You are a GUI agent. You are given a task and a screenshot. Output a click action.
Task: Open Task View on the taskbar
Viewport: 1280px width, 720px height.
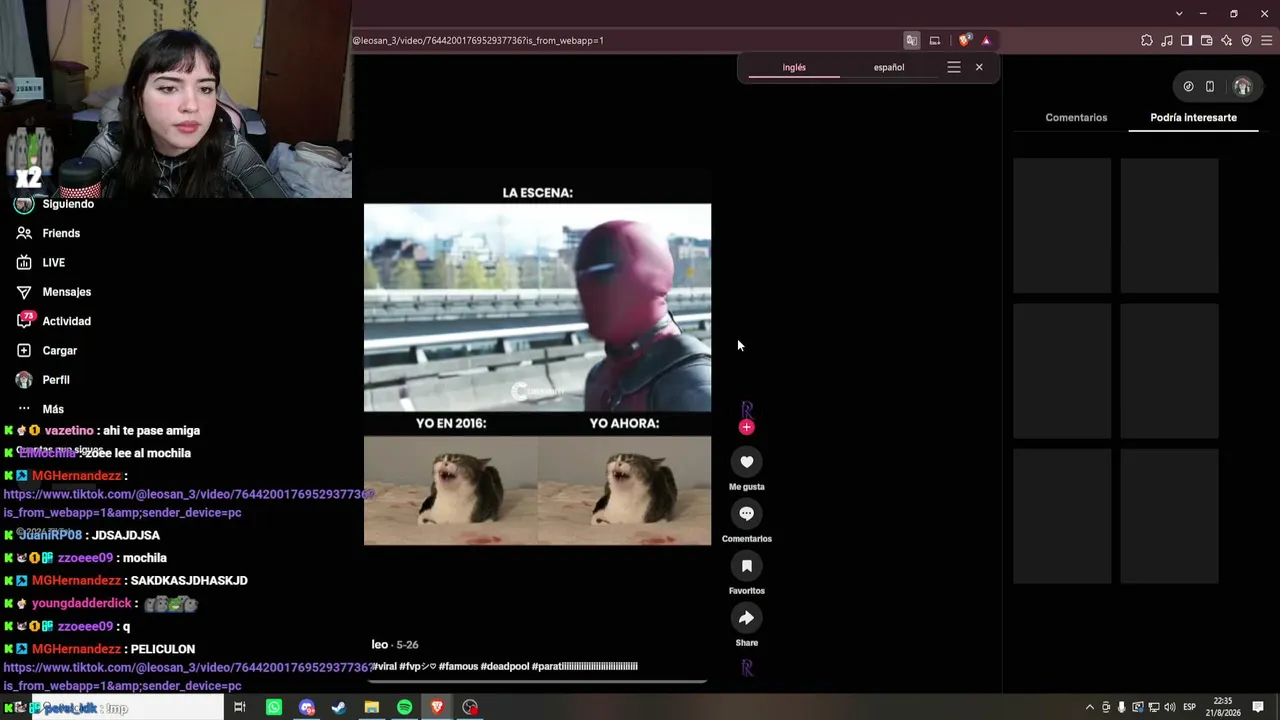point(240,708)
